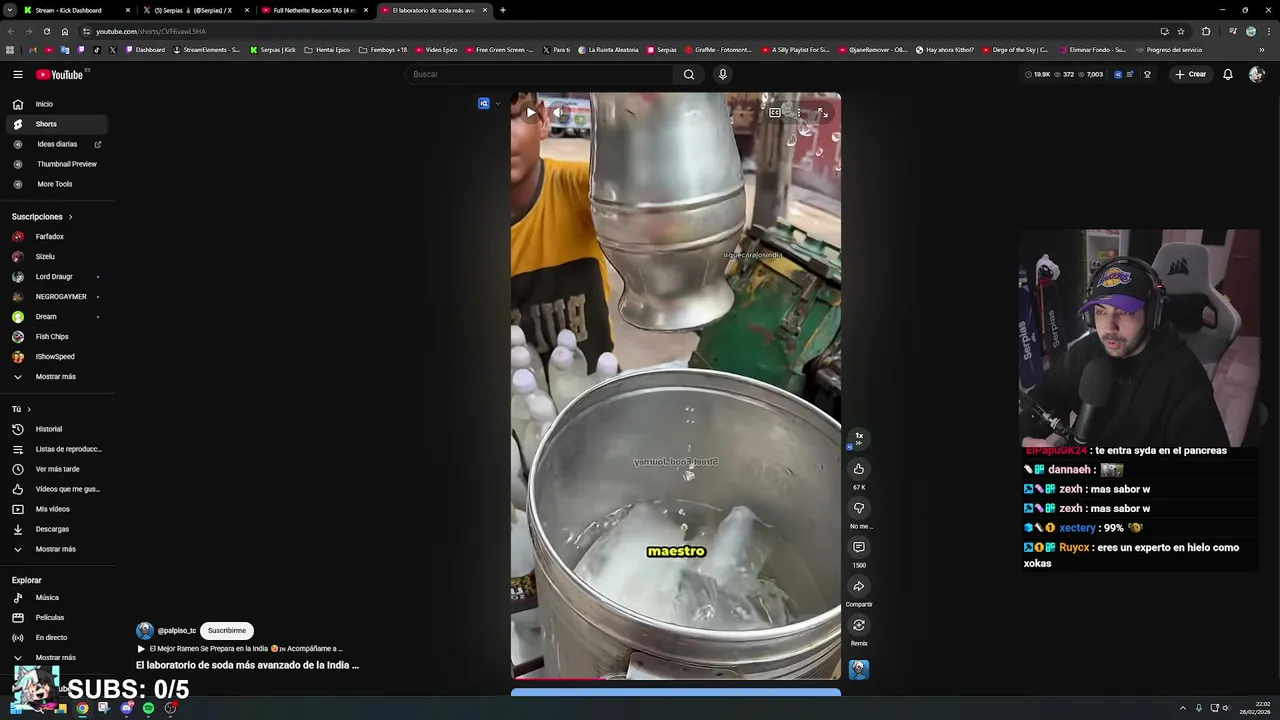Reload the page

click(x=46, y=31)
